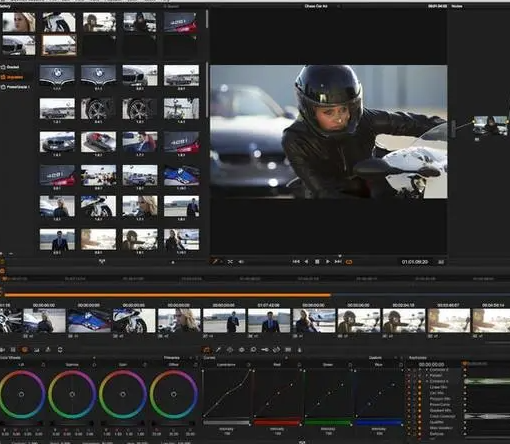This screenshot has width=510, height=444.
Task: Click the Green intensity slider bar
Action: [x=328, y=423]
